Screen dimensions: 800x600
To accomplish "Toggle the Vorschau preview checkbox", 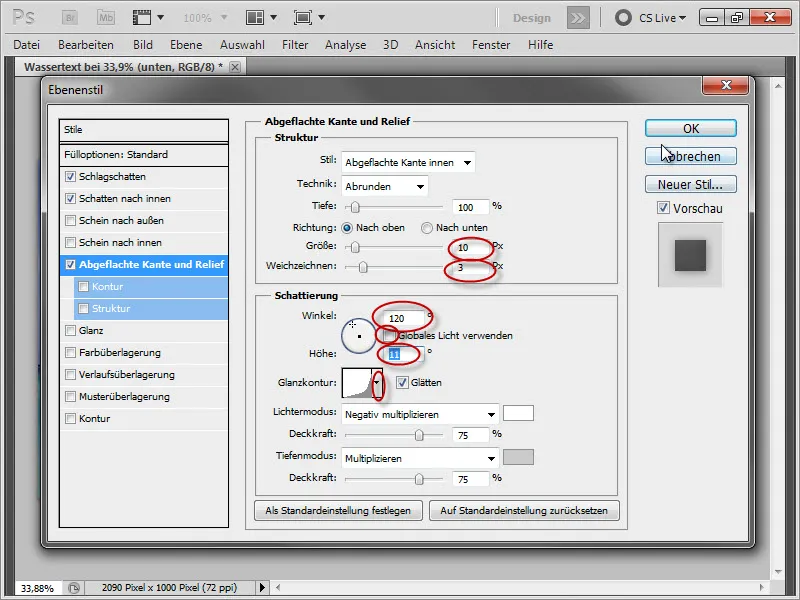I will pos(663,208).
